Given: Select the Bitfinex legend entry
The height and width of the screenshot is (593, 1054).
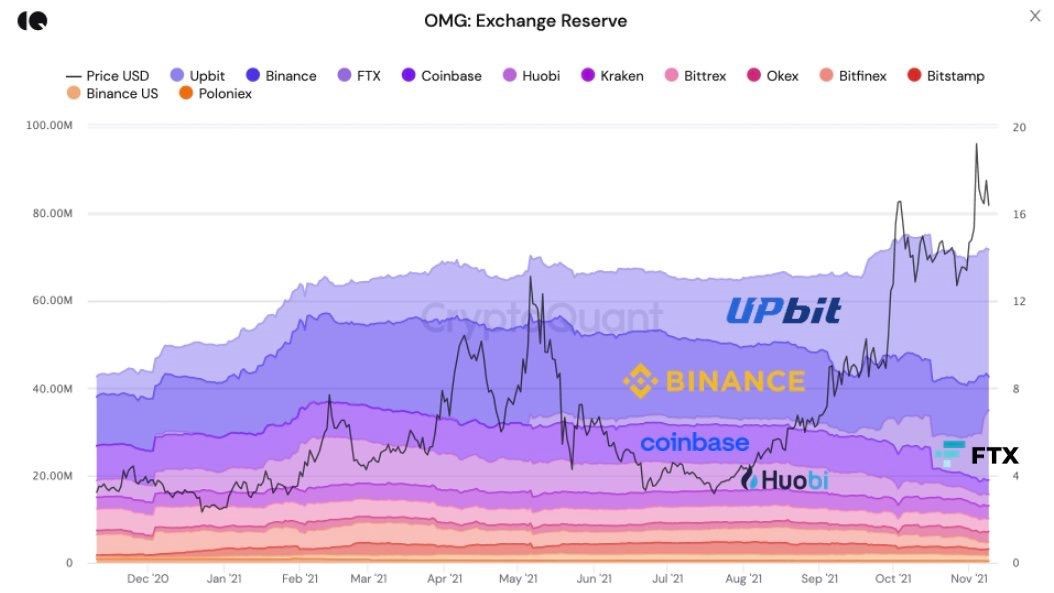Looking at the screenshot, I should click(852, 76).
